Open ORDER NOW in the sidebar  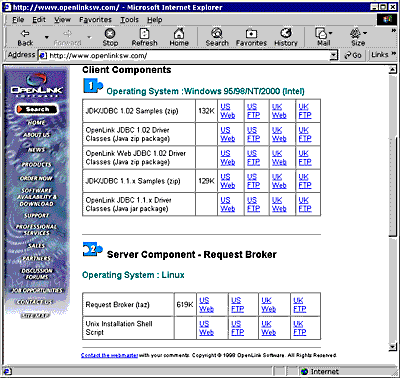coord(36,178)
